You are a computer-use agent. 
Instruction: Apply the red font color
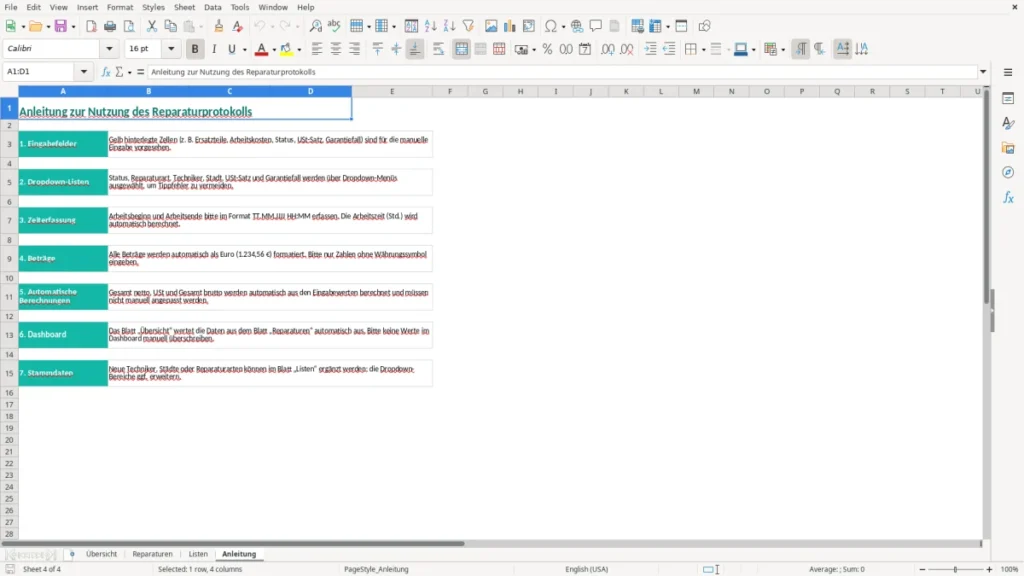[x=261, y=49]
